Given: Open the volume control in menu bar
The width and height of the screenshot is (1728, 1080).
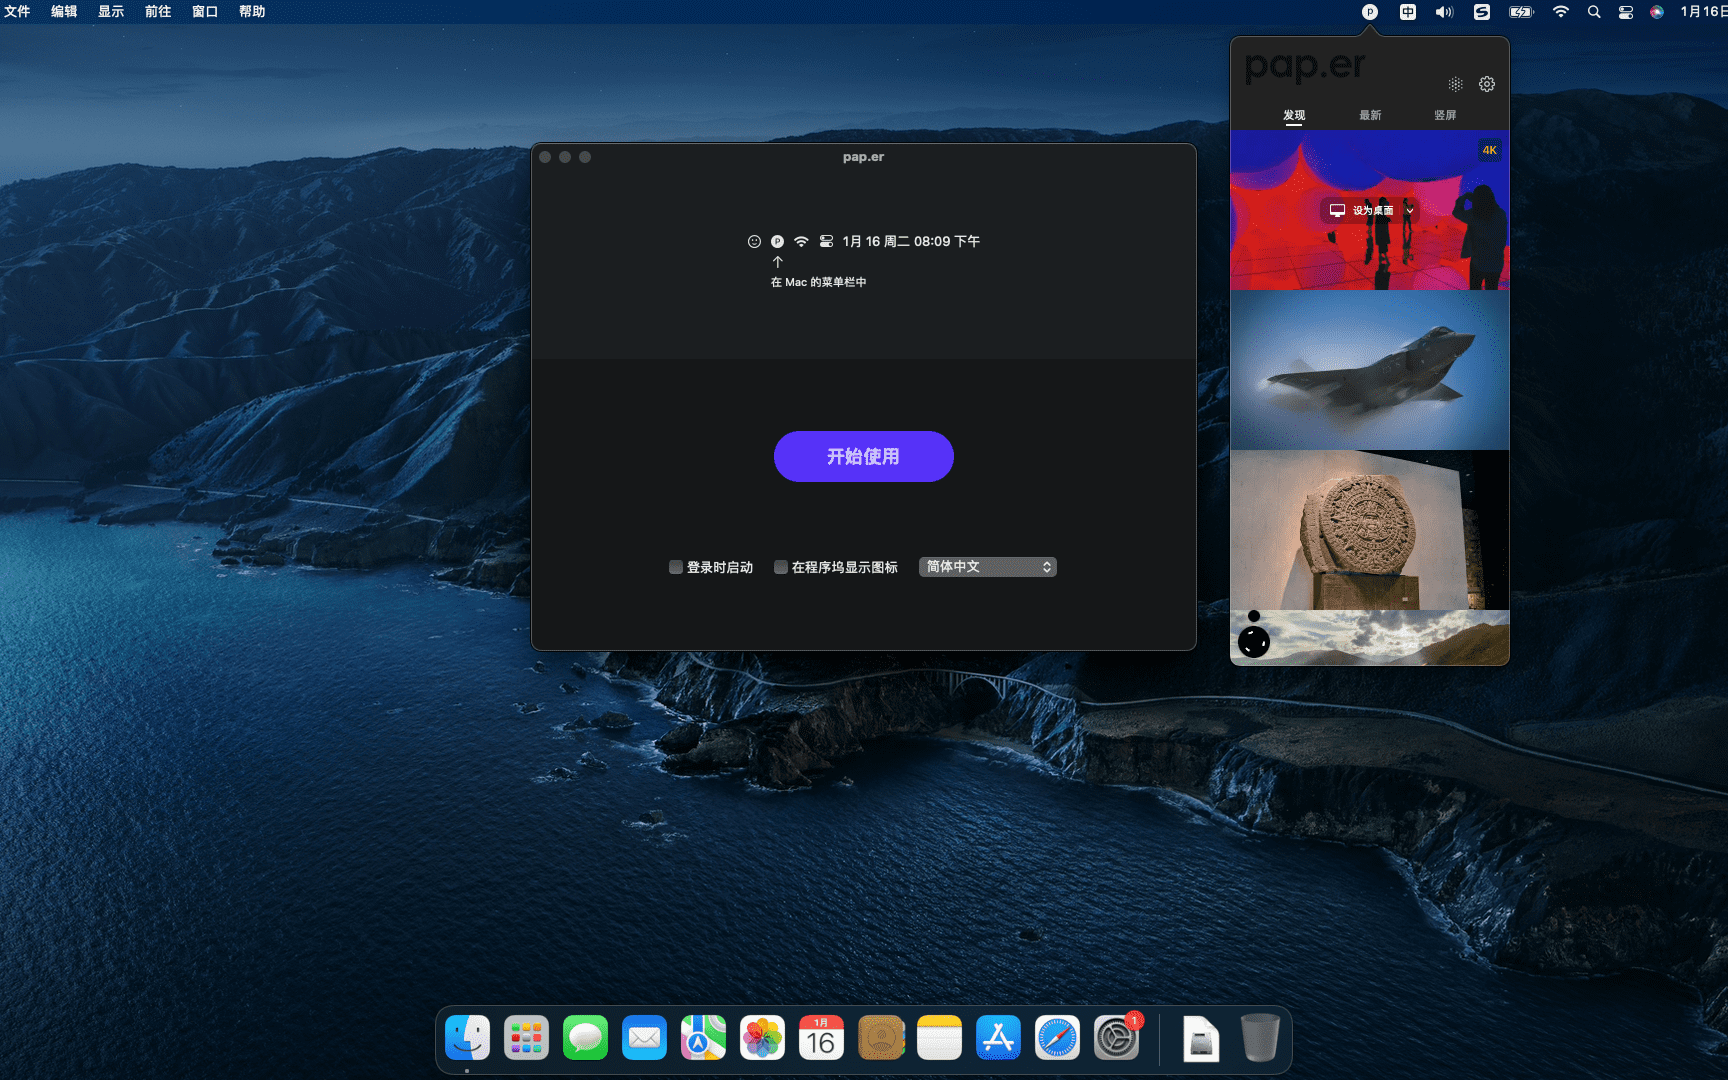Looking at the screenshot, I should pyautogui.click(x=1444, y=12).
